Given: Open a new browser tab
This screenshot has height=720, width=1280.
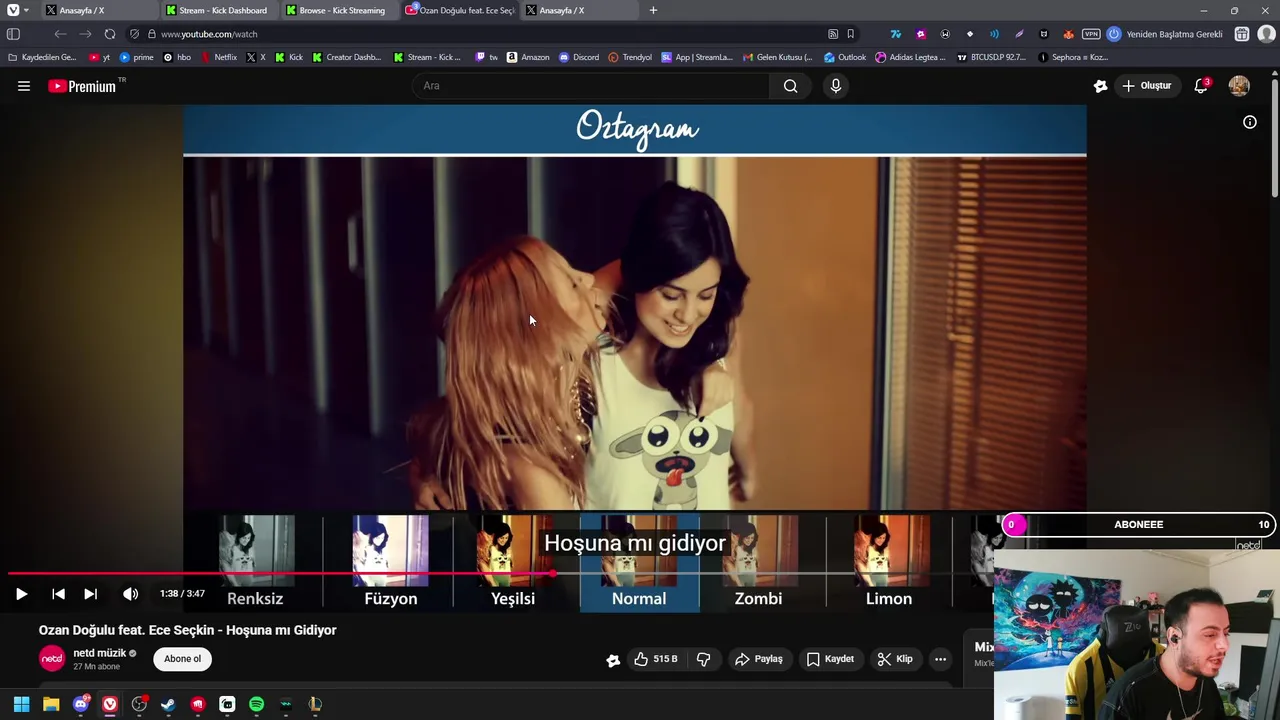Looking at the screenshot, I should [x=653, y=10].
